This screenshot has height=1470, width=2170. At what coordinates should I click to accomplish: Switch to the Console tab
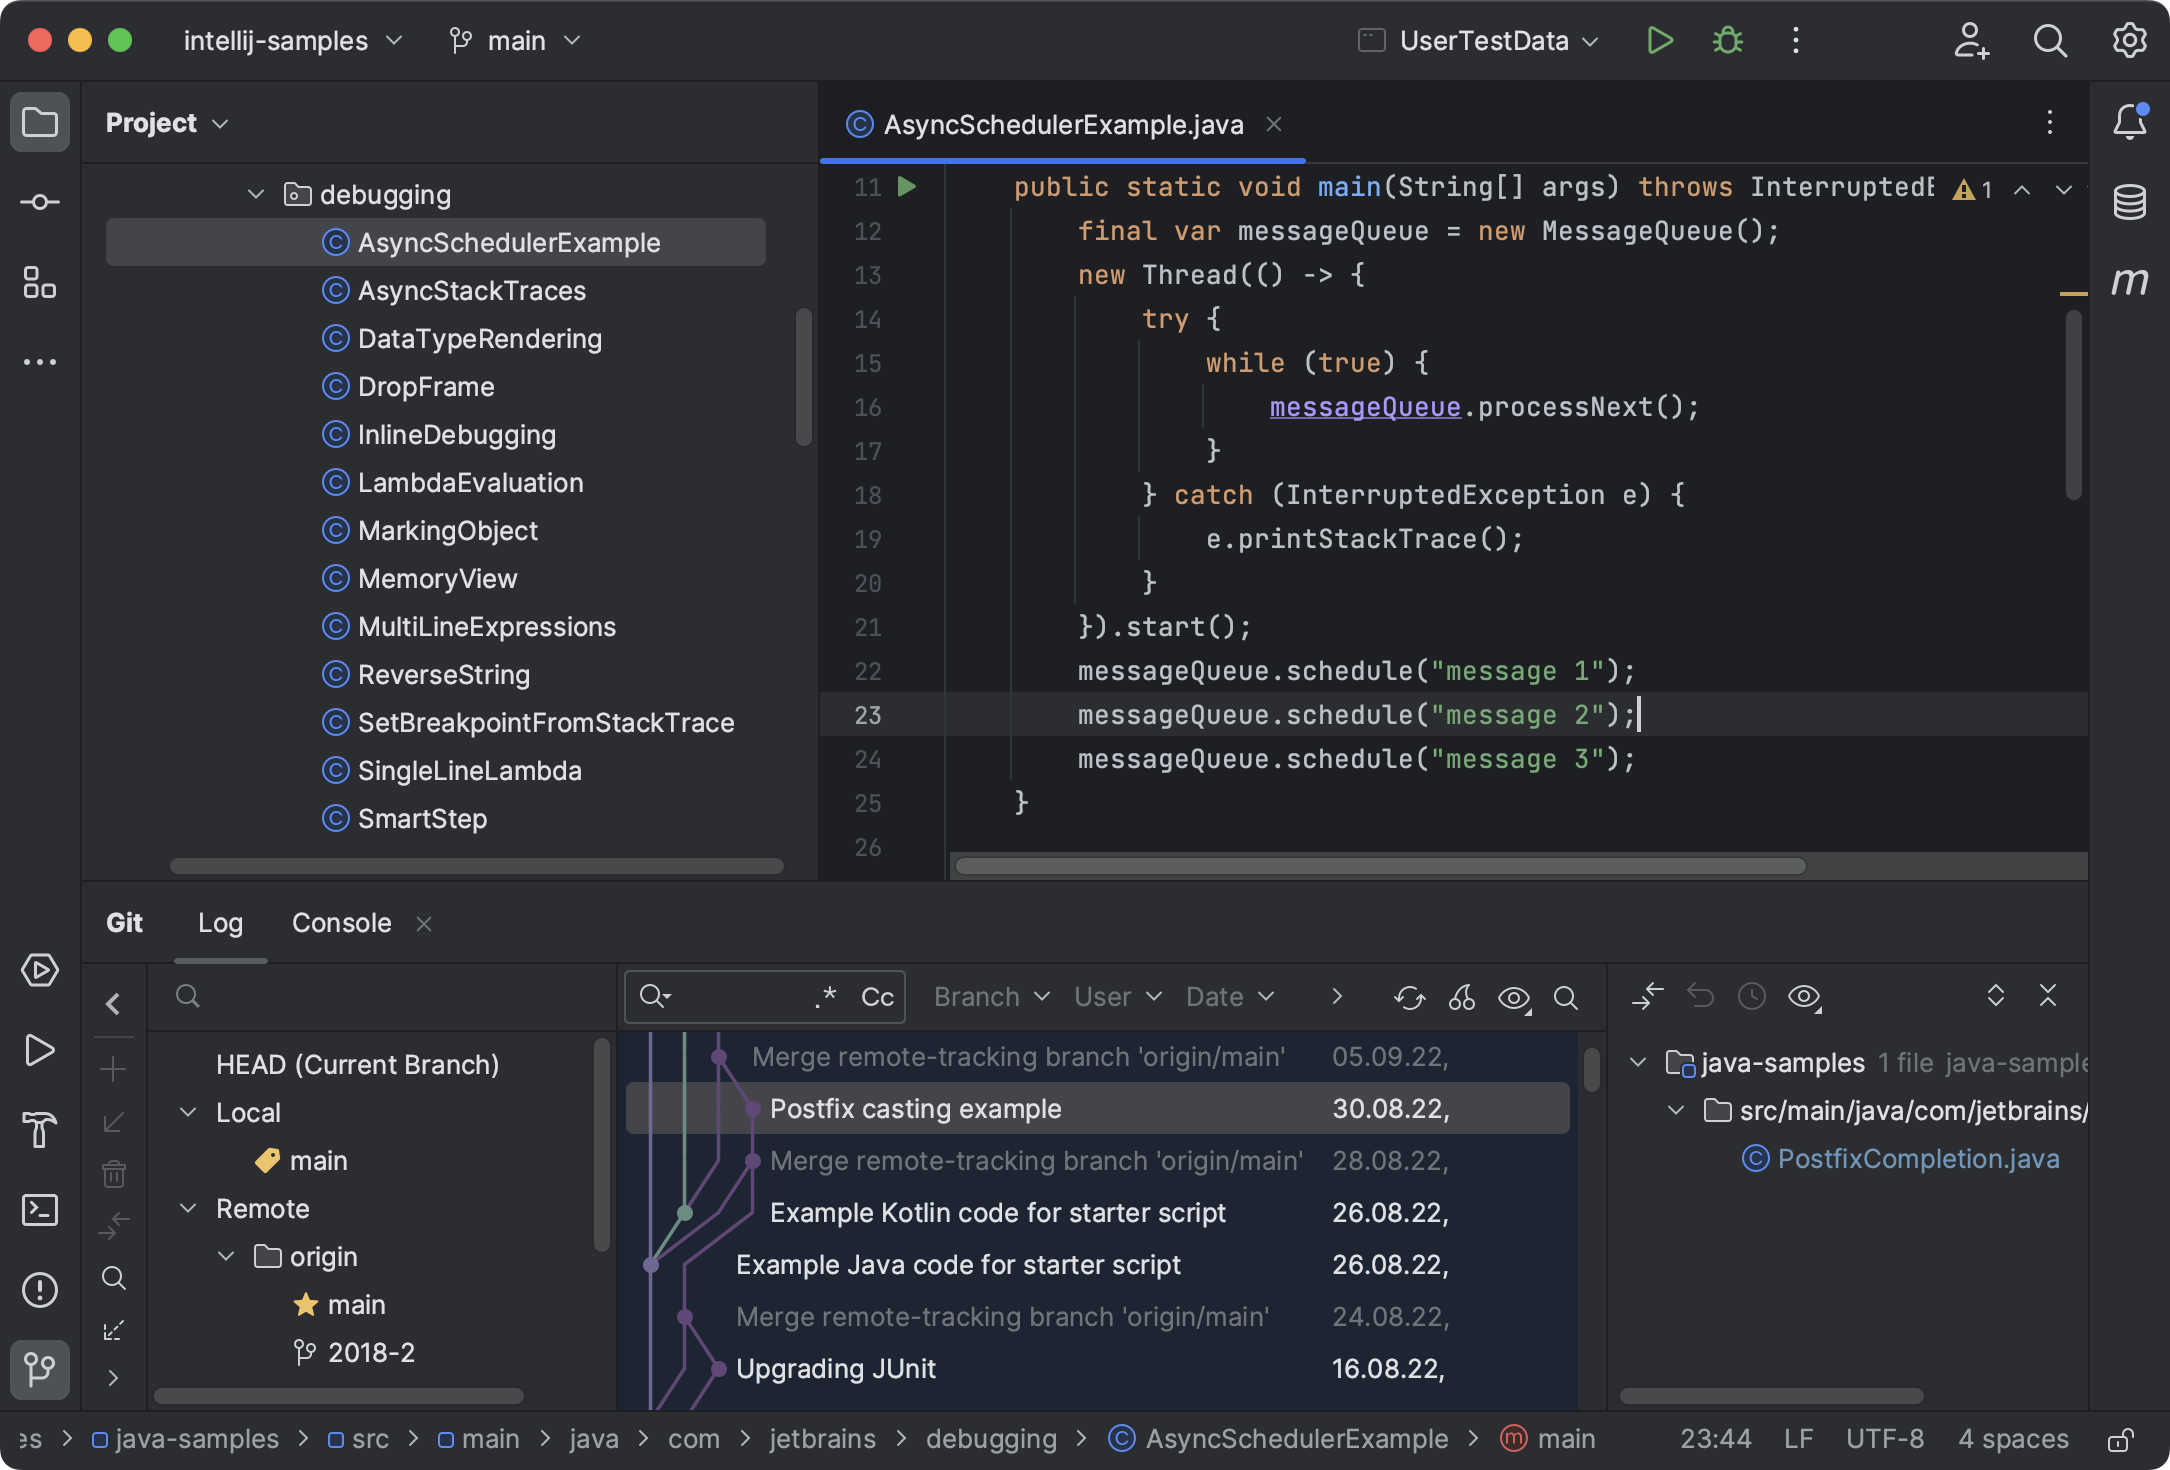[340, 922]
